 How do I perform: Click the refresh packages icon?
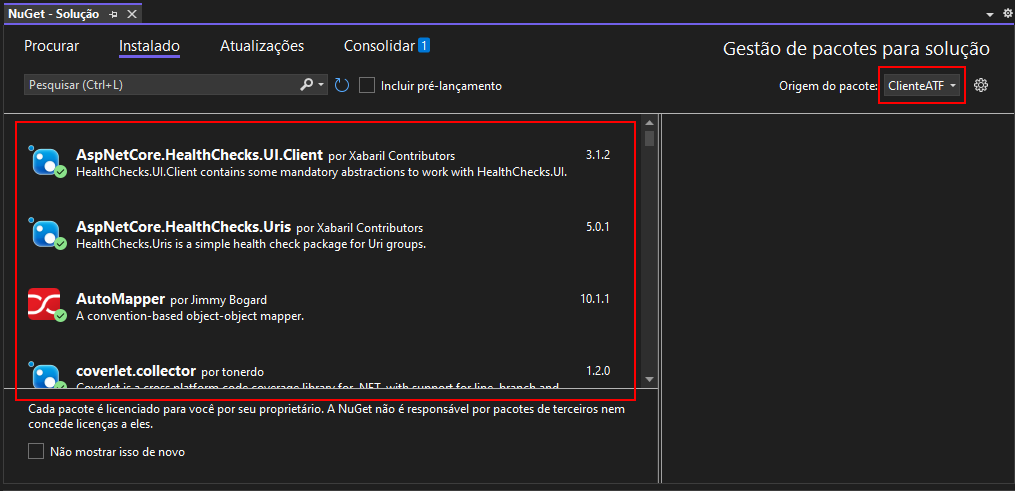pyautogui.click(x=342, y=85)
